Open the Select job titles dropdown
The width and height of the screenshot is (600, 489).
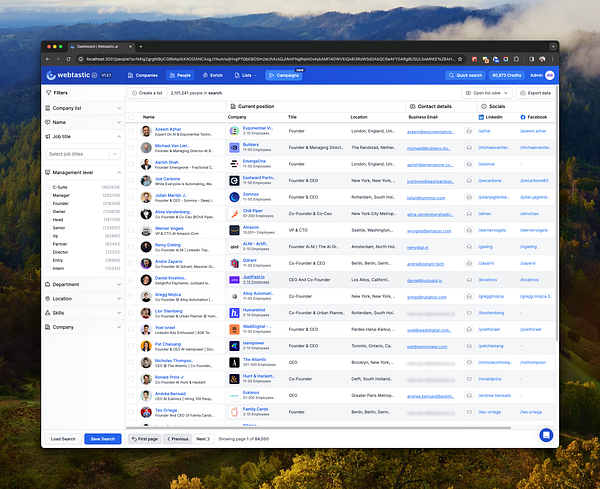point(83,154)
